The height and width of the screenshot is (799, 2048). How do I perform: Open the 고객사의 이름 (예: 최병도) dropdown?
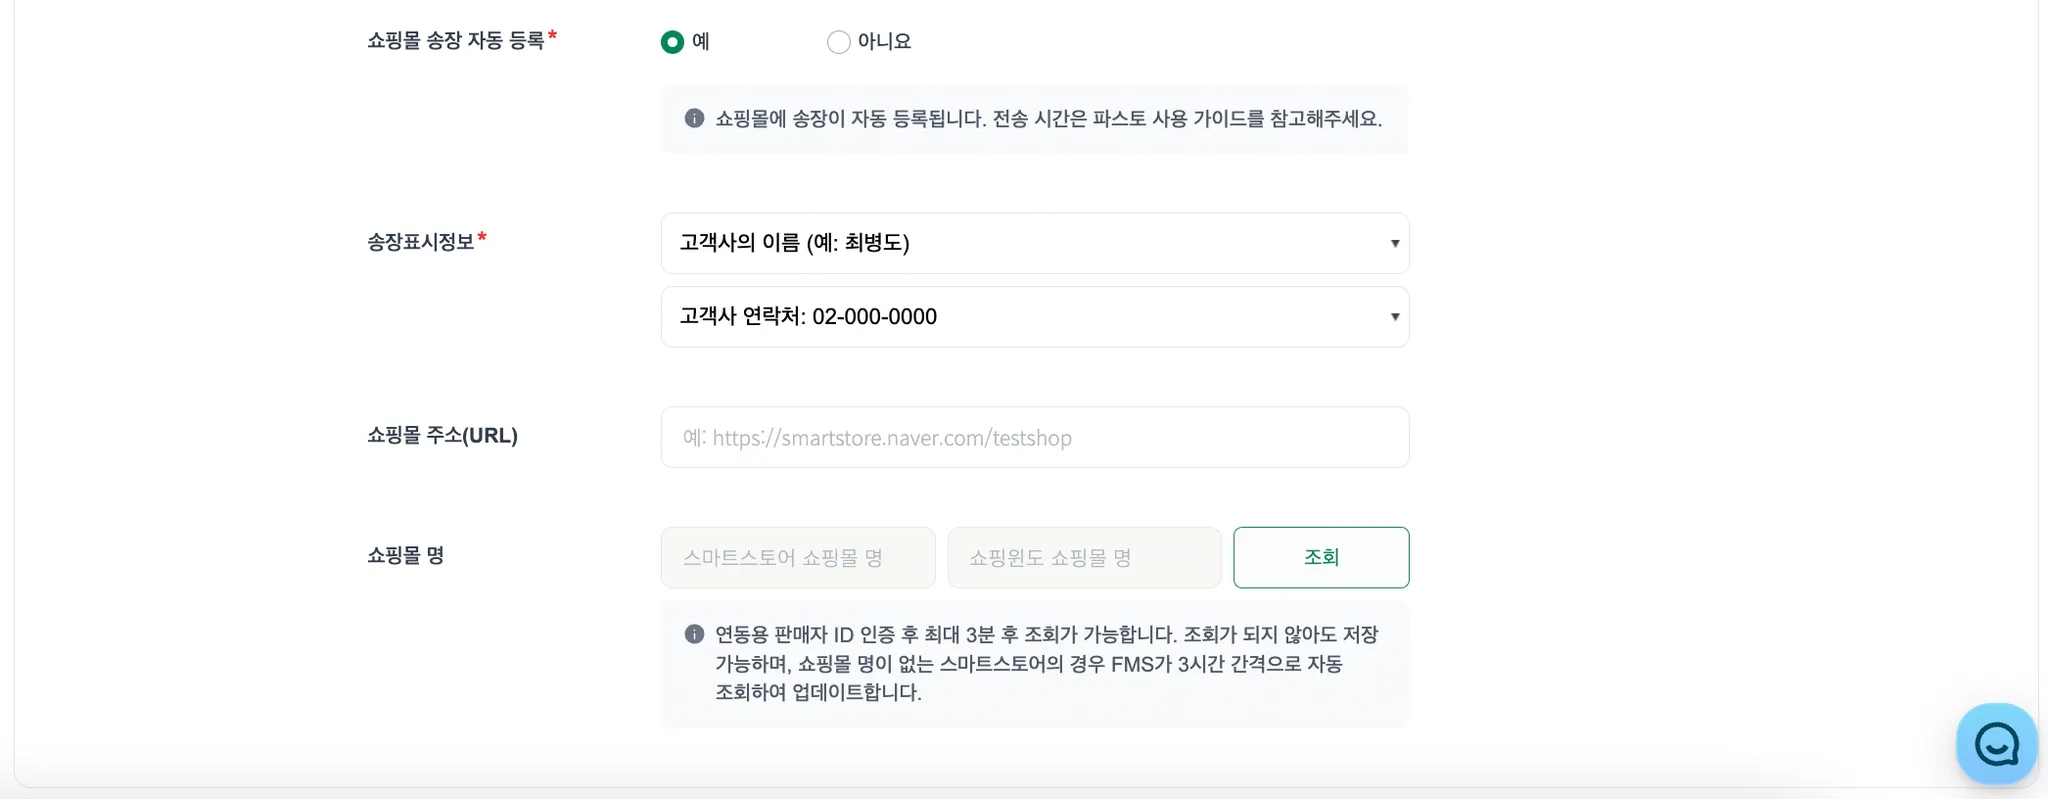[x=1034, y=243]
